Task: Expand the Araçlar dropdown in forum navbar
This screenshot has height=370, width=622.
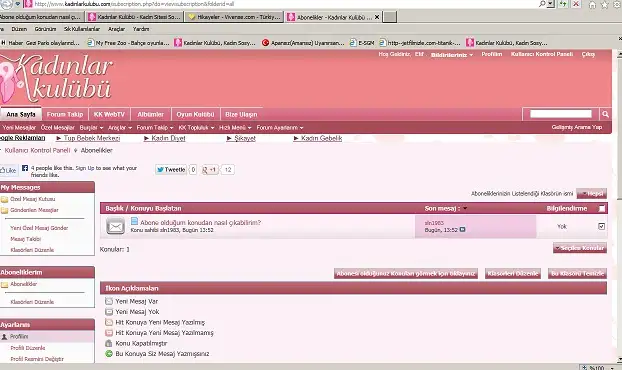Action: click(x=120, y=128)
